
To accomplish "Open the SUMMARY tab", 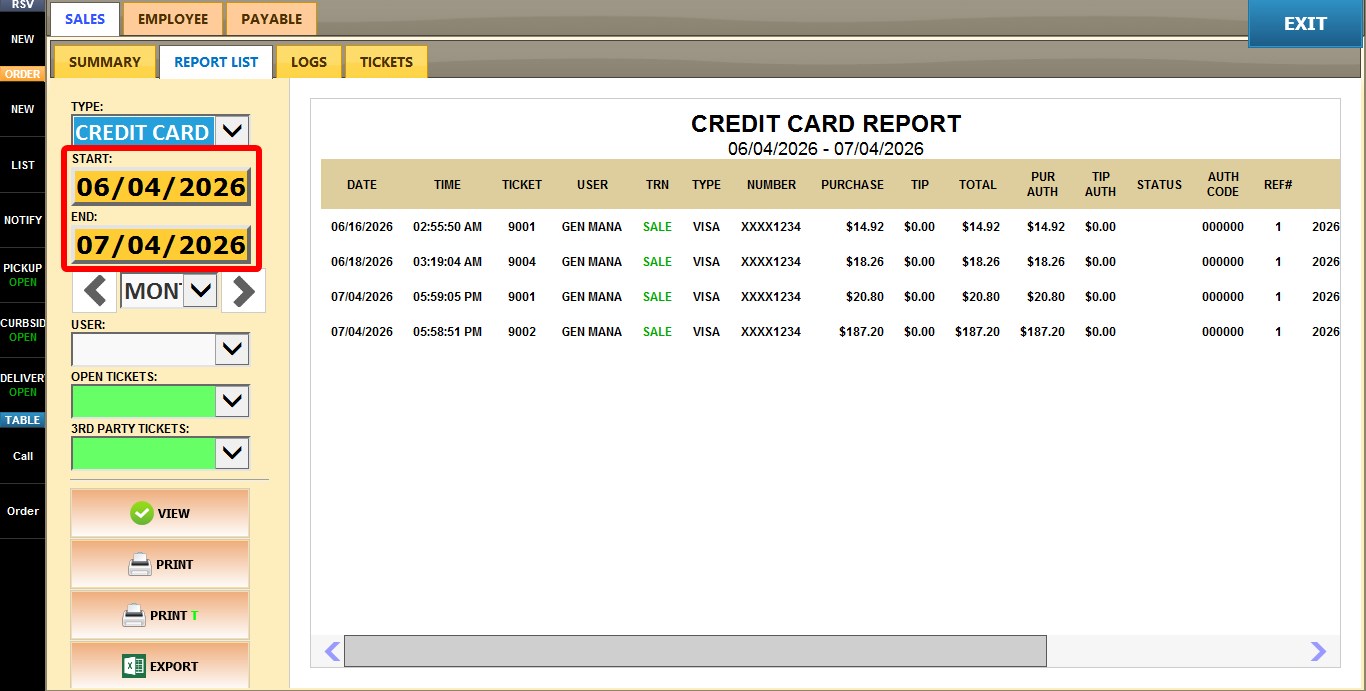I will [x=105, y=62].
